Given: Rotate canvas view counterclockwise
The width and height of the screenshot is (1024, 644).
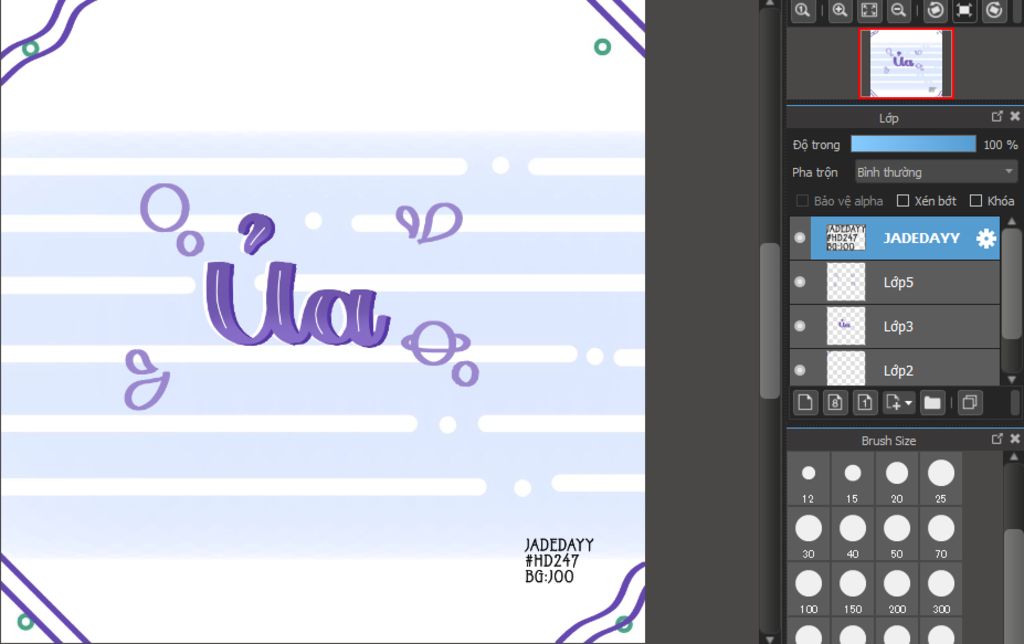Looking at the screenshot, I should pos(936,10).
